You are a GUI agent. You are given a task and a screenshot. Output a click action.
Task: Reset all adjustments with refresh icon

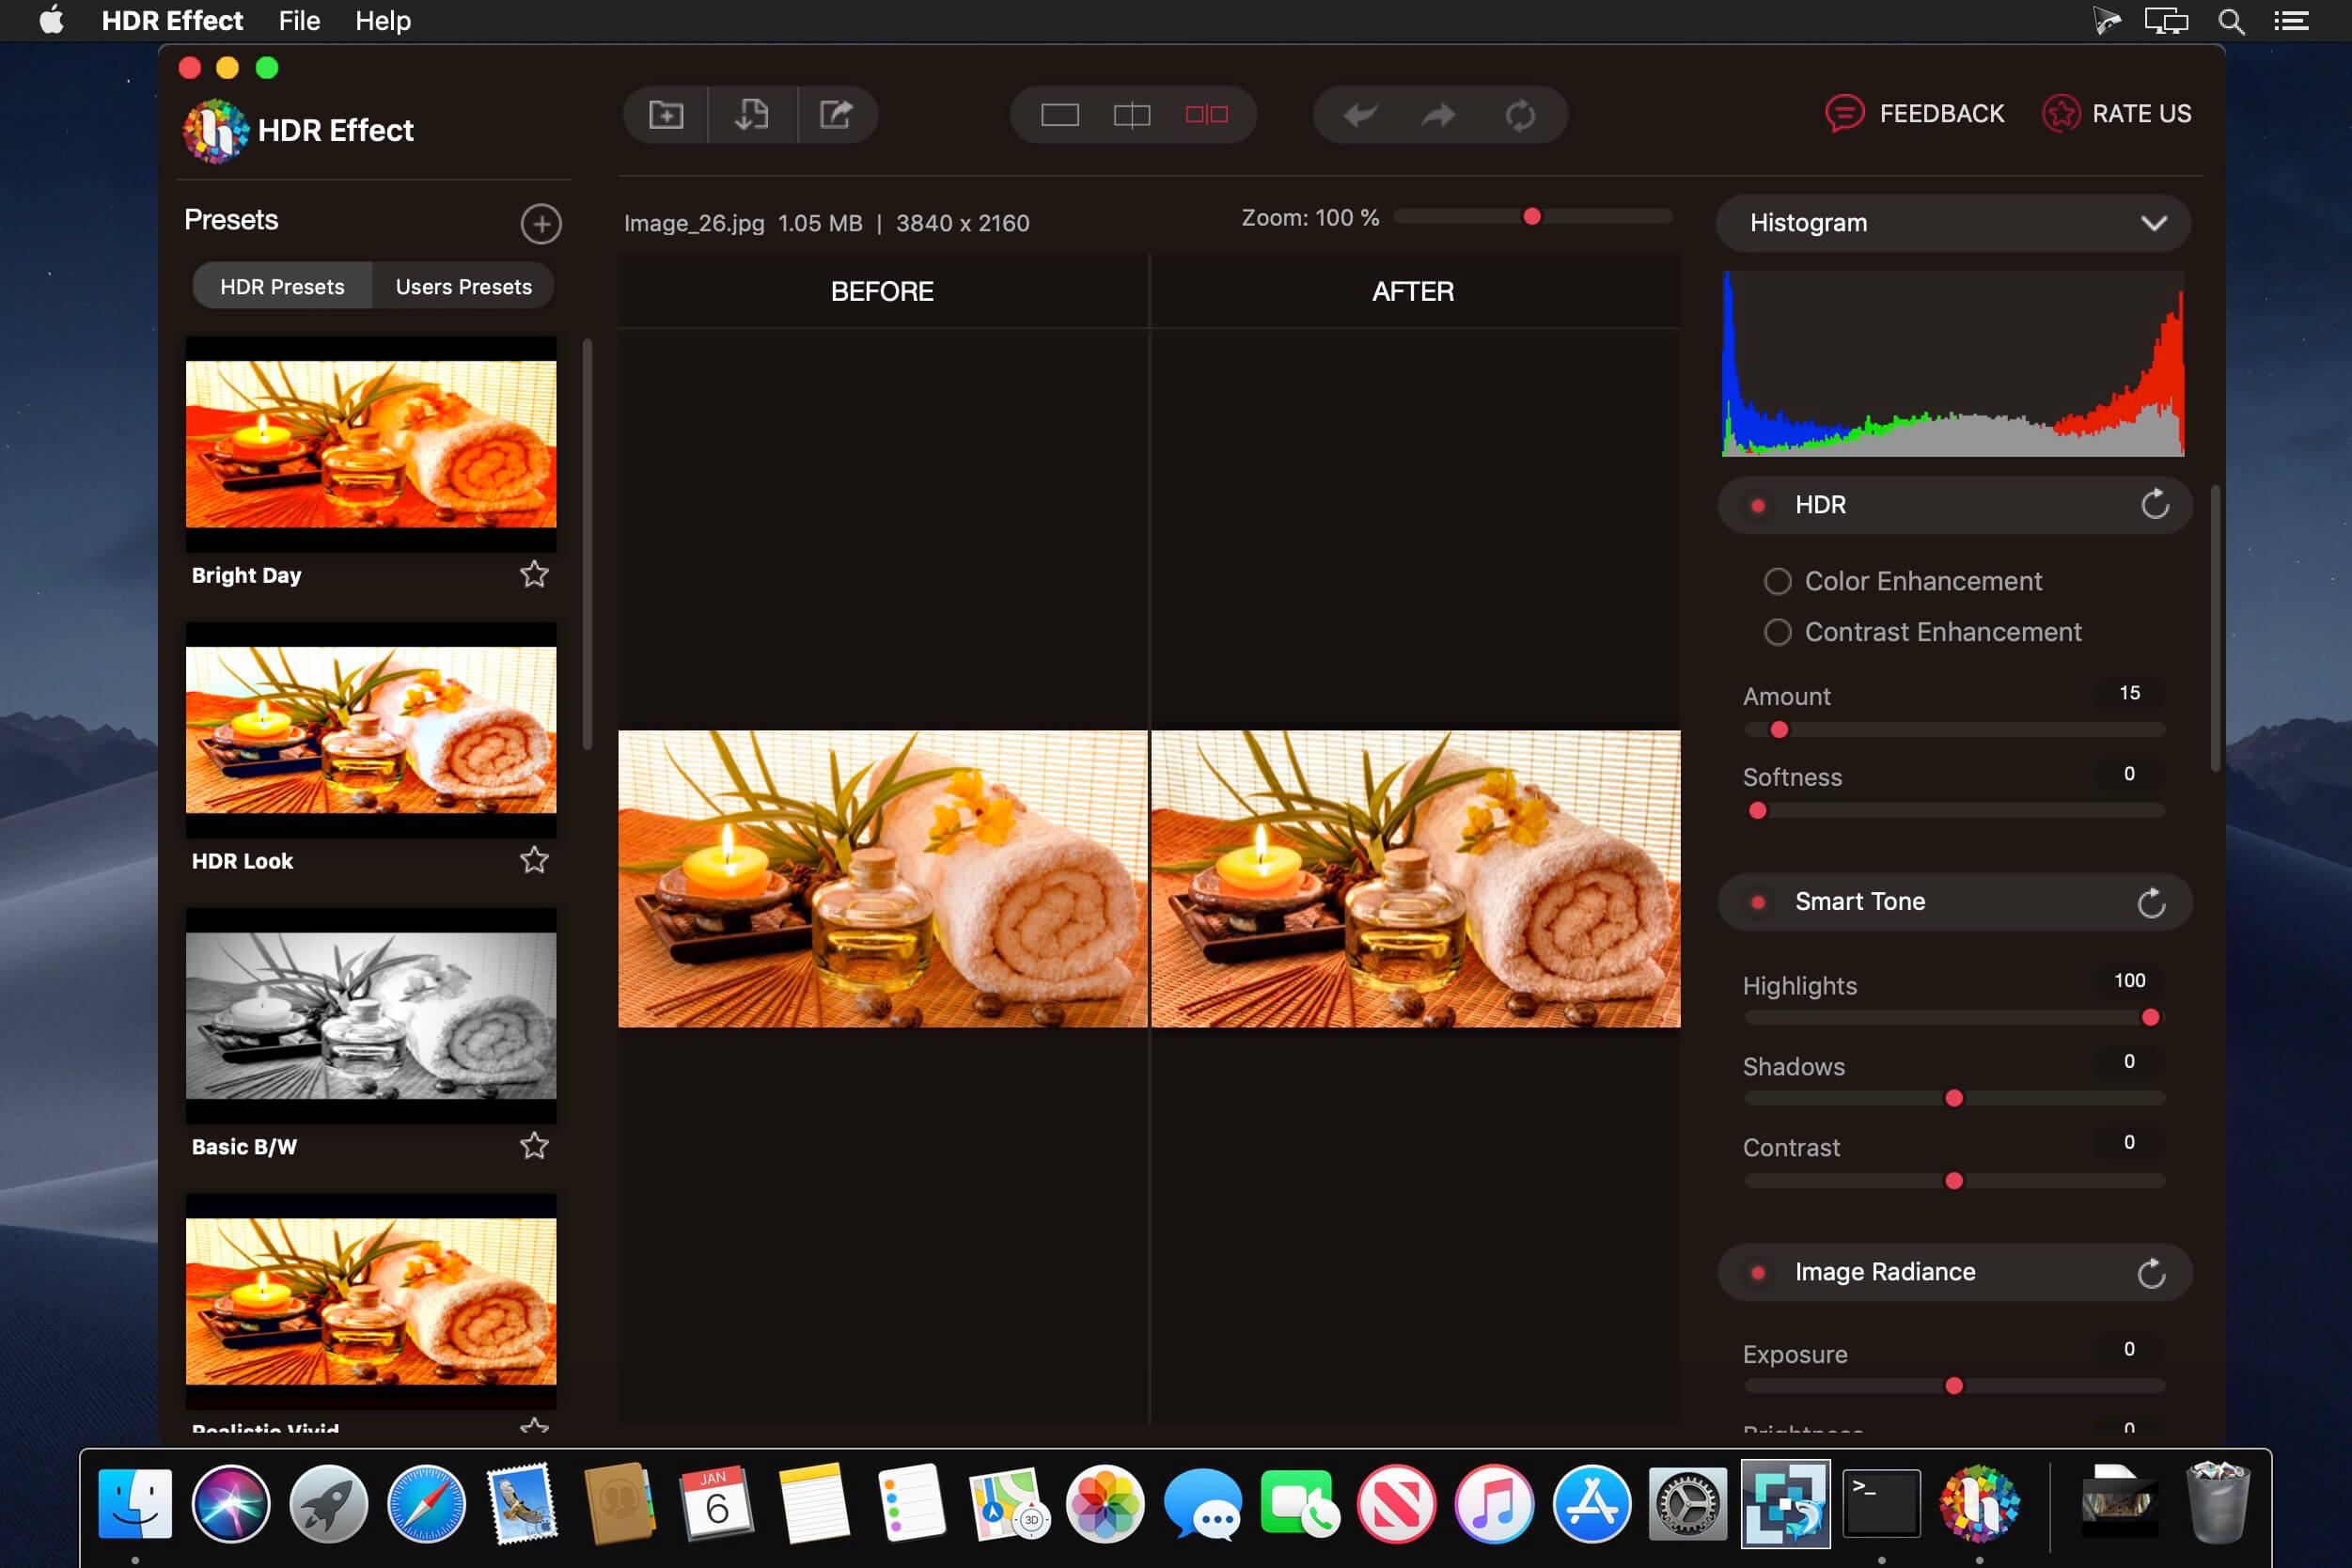[x=1520, y=115]
